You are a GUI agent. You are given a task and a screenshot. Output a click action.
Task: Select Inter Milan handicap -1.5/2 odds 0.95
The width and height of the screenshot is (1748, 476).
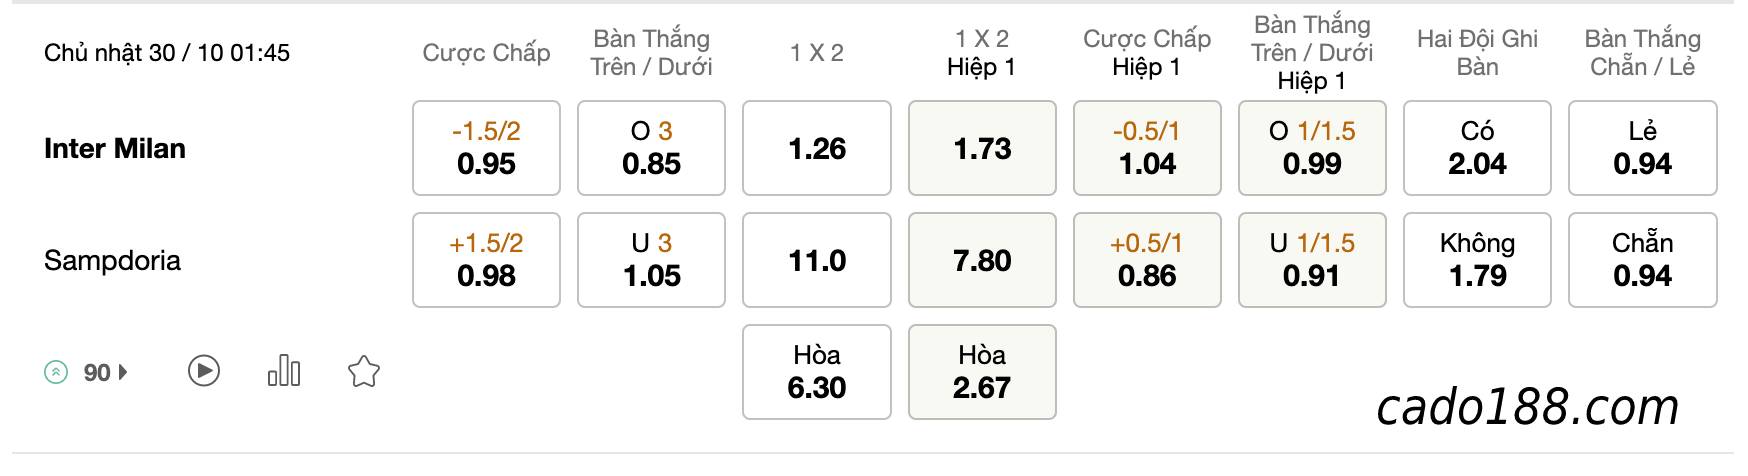tap(486, 148)
